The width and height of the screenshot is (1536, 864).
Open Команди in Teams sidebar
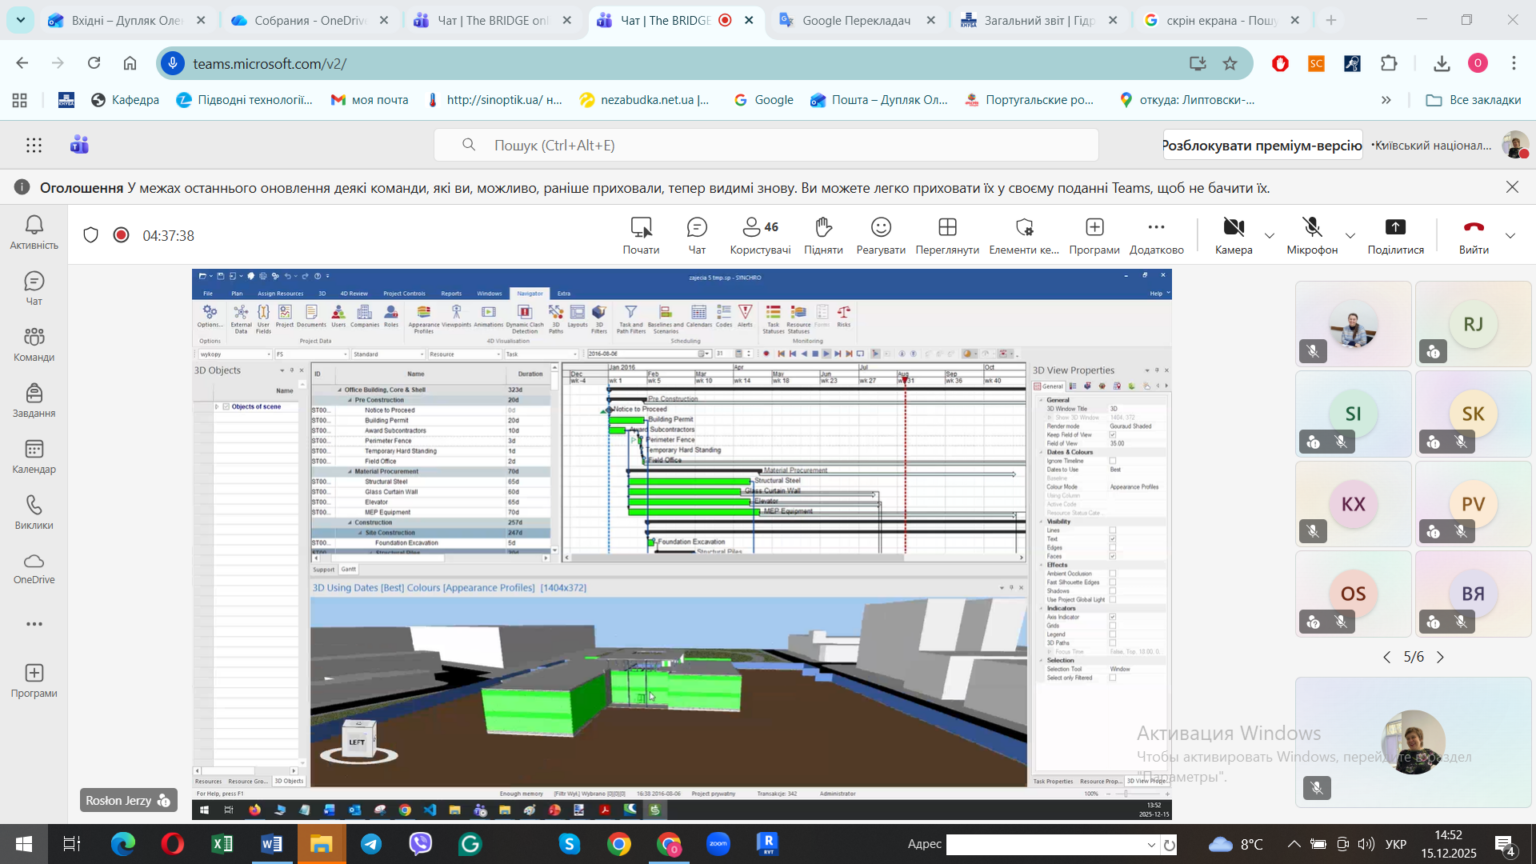pyautogui.click(x=34, y=345)
